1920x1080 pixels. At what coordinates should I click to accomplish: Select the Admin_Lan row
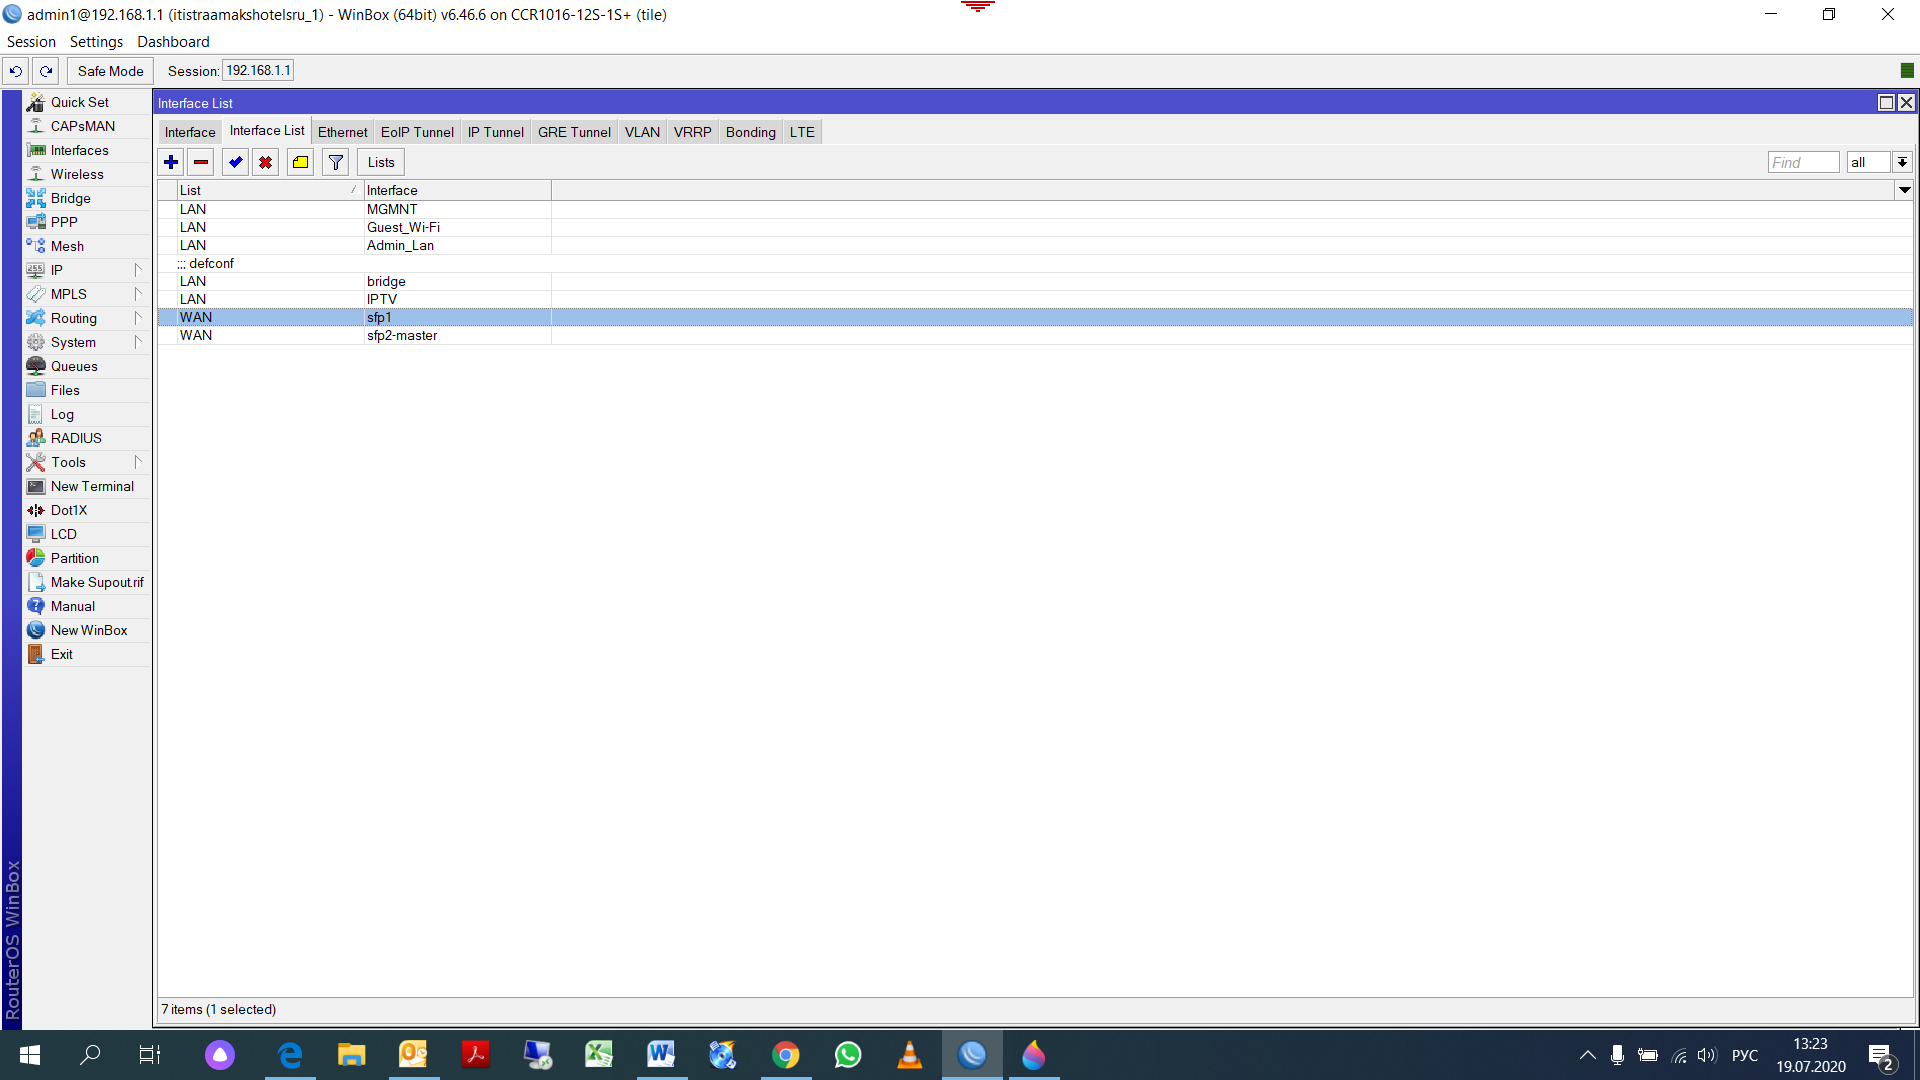pos(1035,245)
